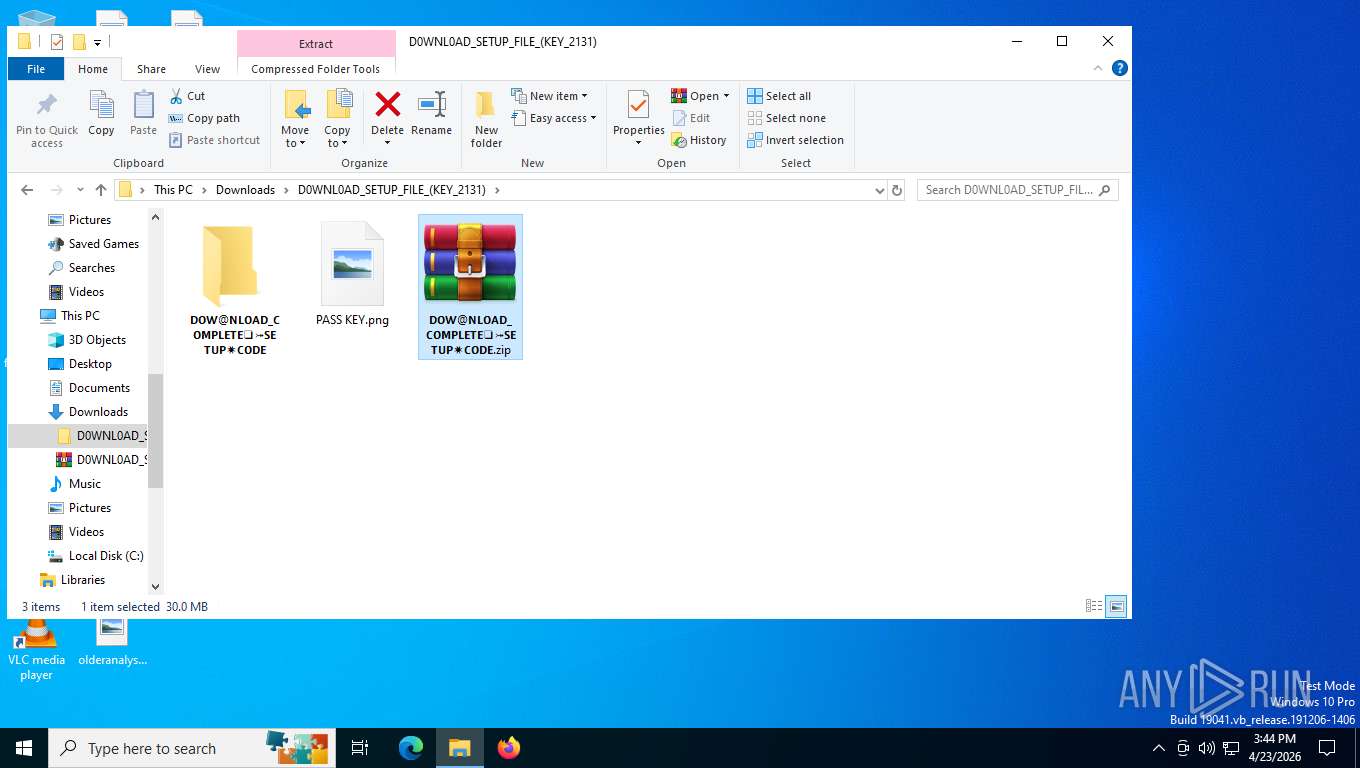The height and width of the screenshot is (768, 1360).
Task: Open Explorer Help icon
Action: click(x=1120, y=68)
